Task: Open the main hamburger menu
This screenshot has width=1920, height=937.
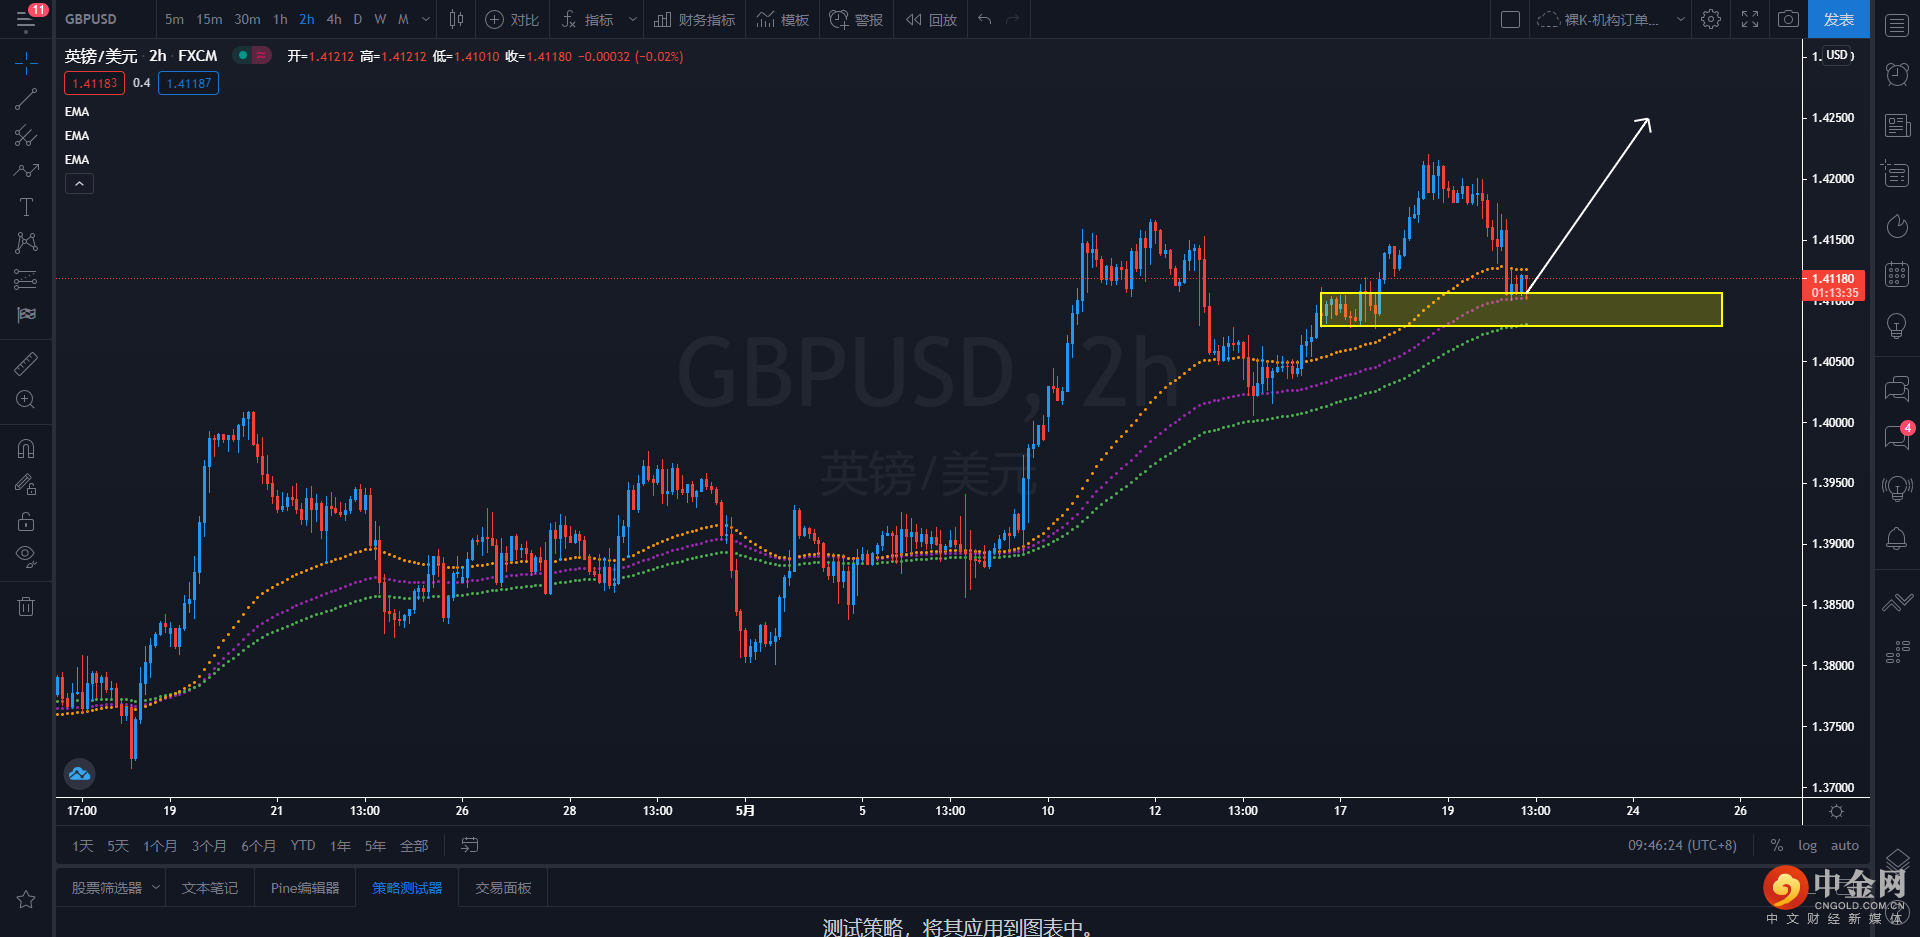Action: coord(26,19)
